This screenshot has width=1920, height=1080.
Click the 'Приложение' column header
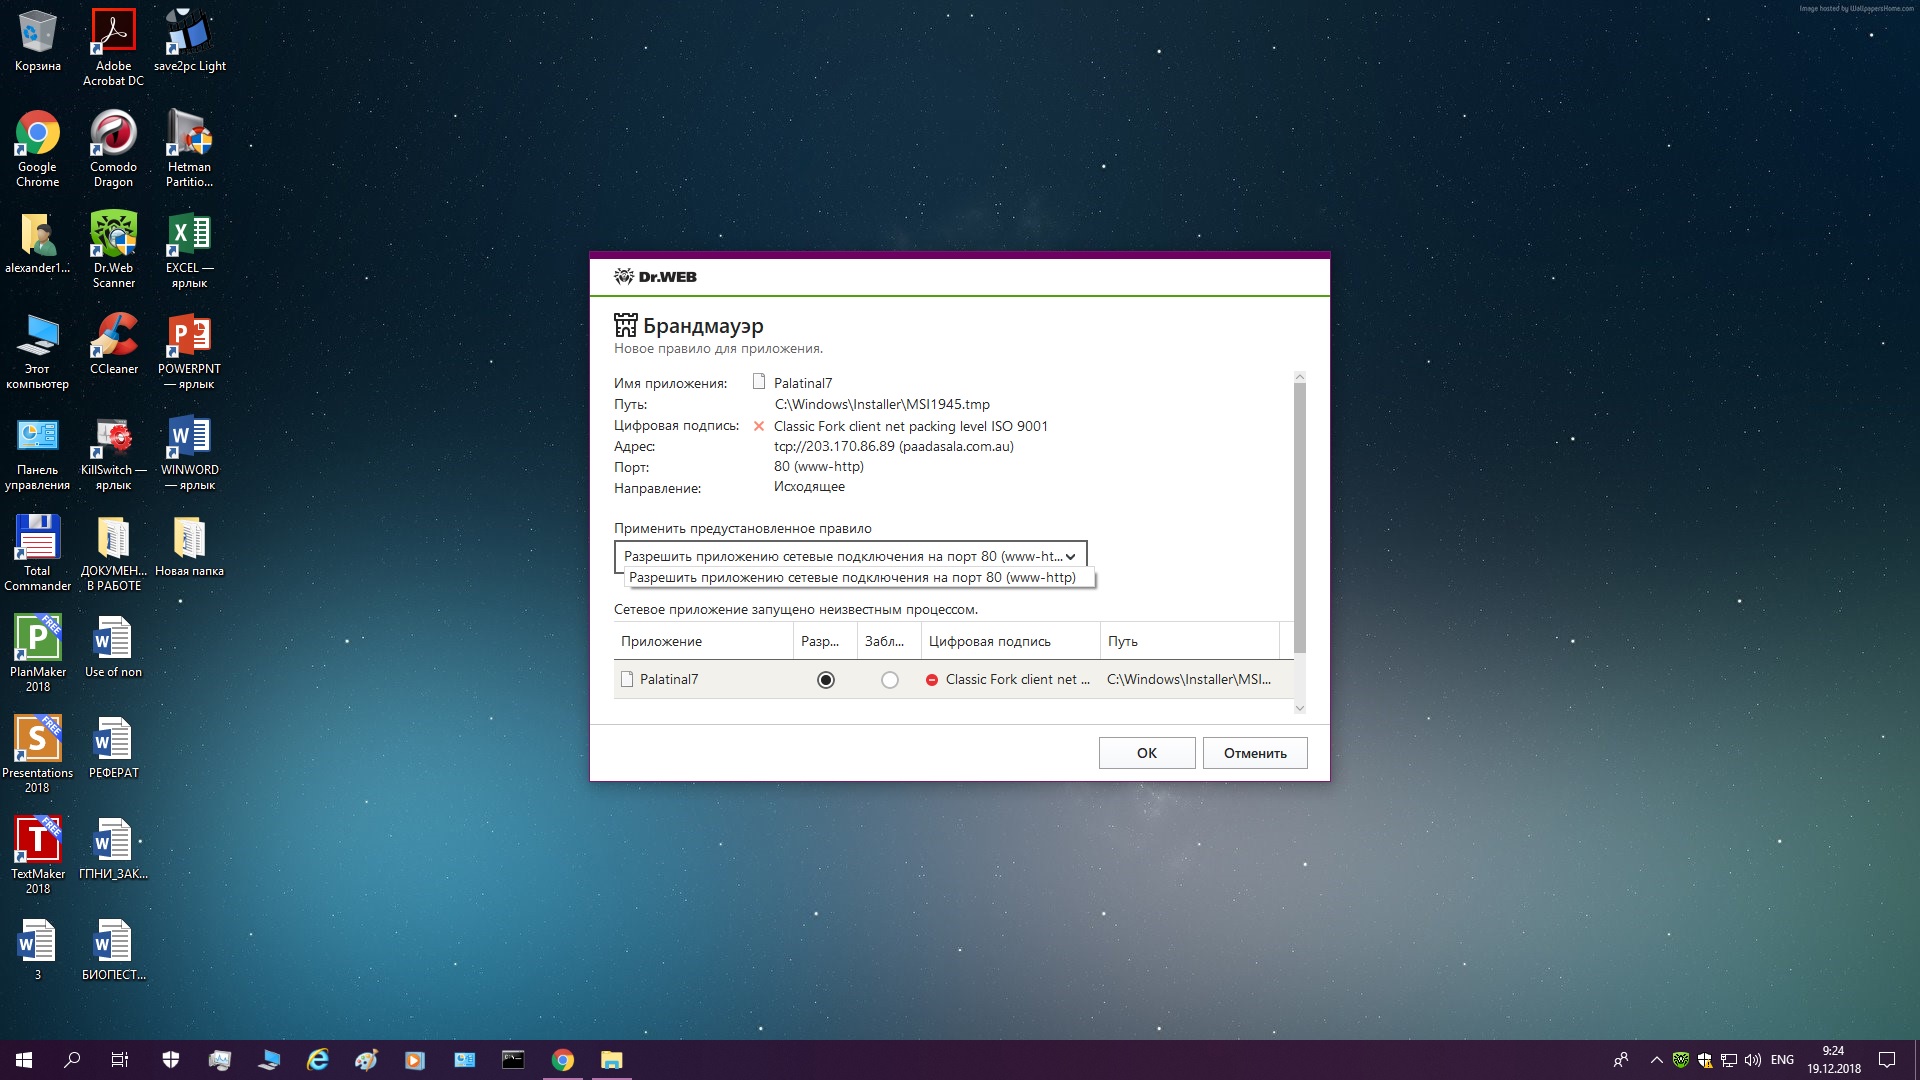661,642
